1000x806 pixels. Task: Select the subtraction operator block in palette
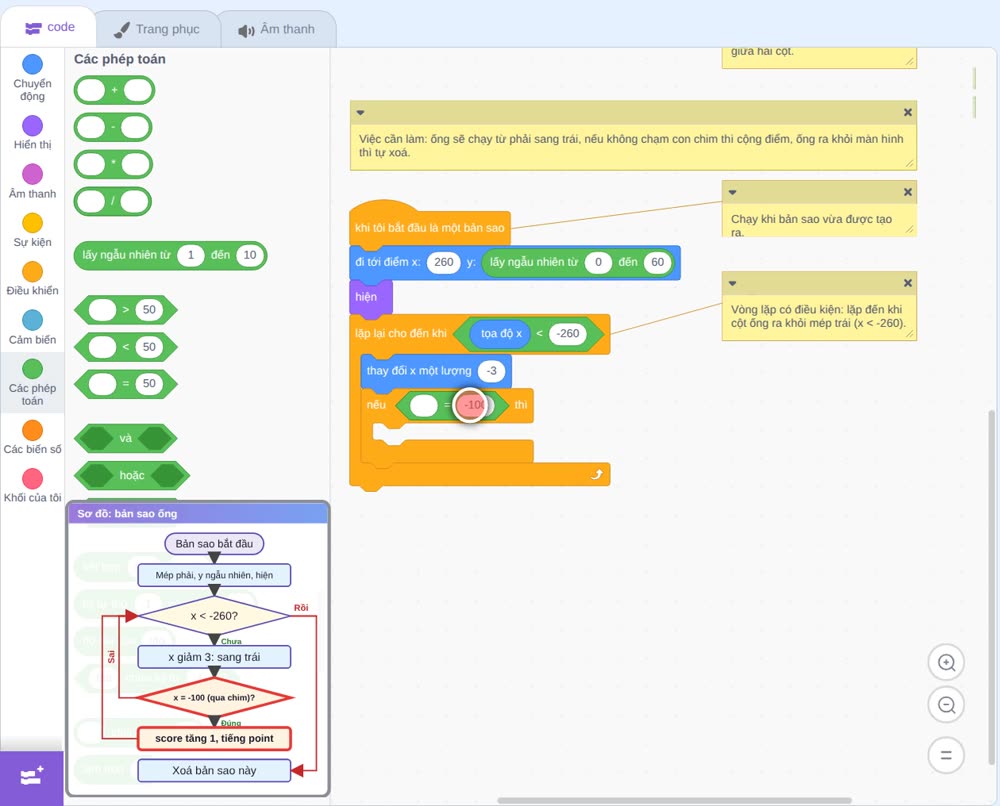[x=113, y=127]
